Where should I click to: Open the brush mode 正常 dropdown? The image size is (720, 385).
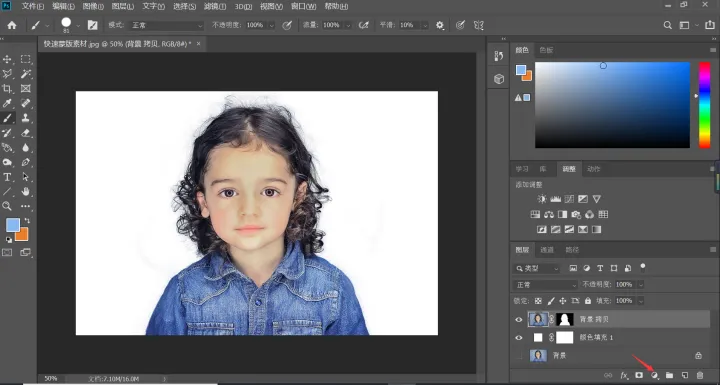(166, 25)
